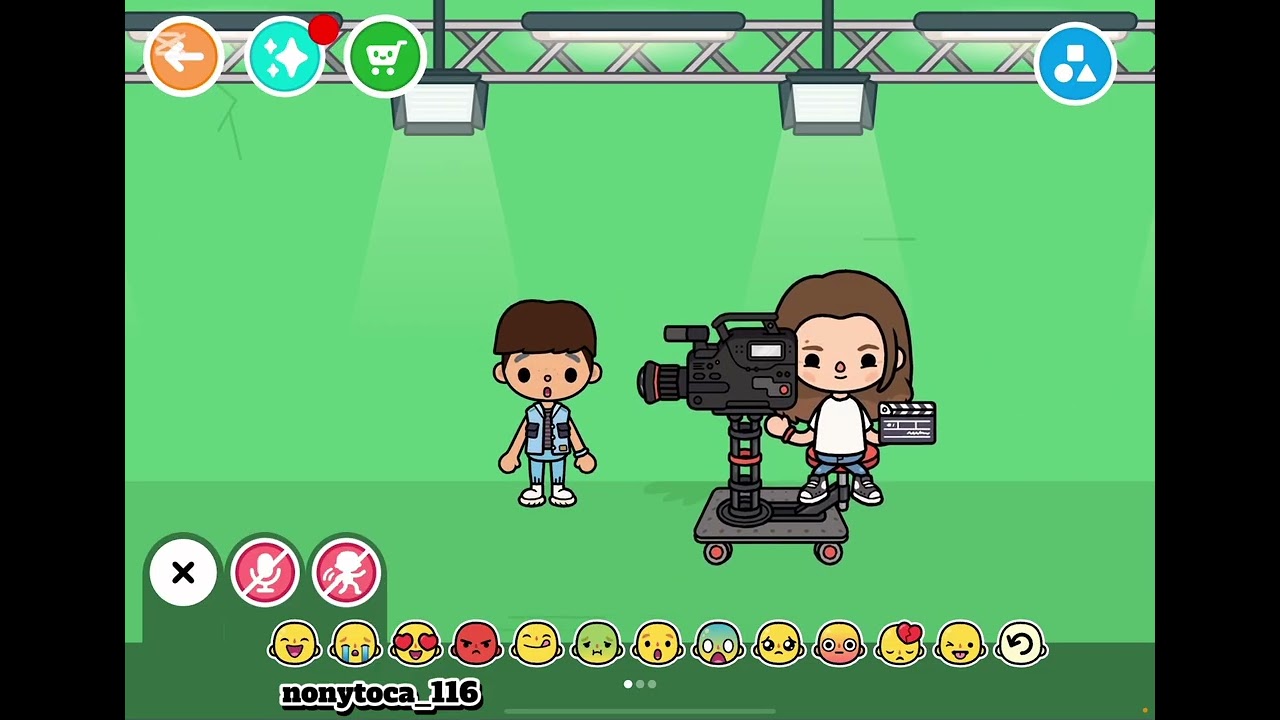Choose the blushing wide-eyed emoji
This screenshot has height=720, width=1280.
pyautogui.click(x=839, y=644)
